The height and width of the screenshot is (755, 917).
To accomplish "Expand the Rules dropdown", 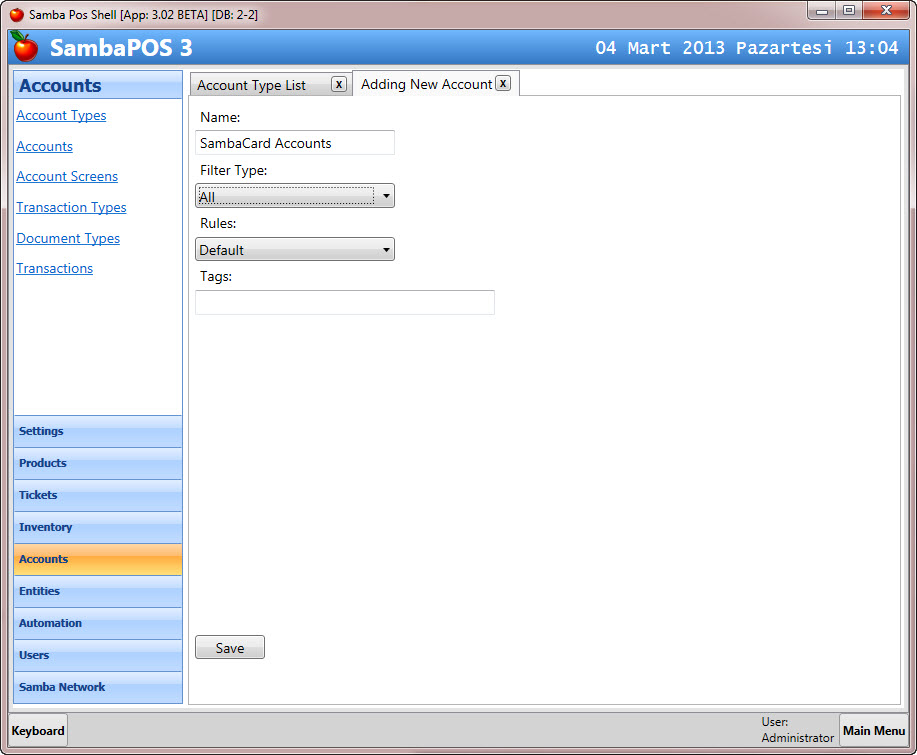I will pyautogui.click(x=295, y=250).
